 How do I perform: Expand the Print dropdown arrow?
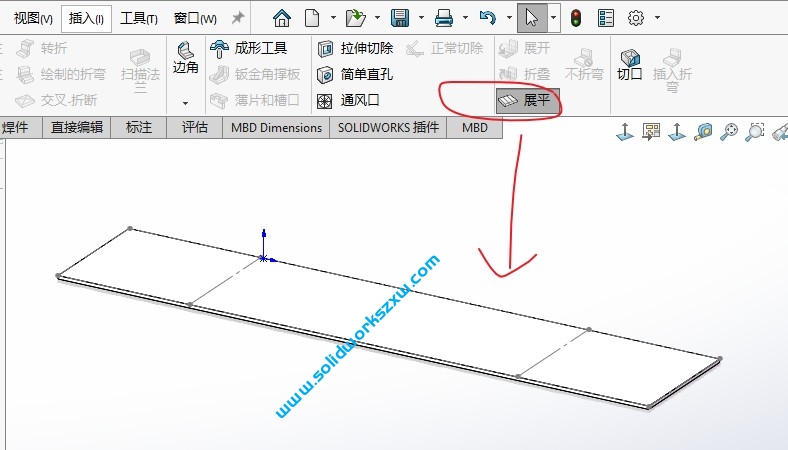pyautogui.click(x=465, y=18)
